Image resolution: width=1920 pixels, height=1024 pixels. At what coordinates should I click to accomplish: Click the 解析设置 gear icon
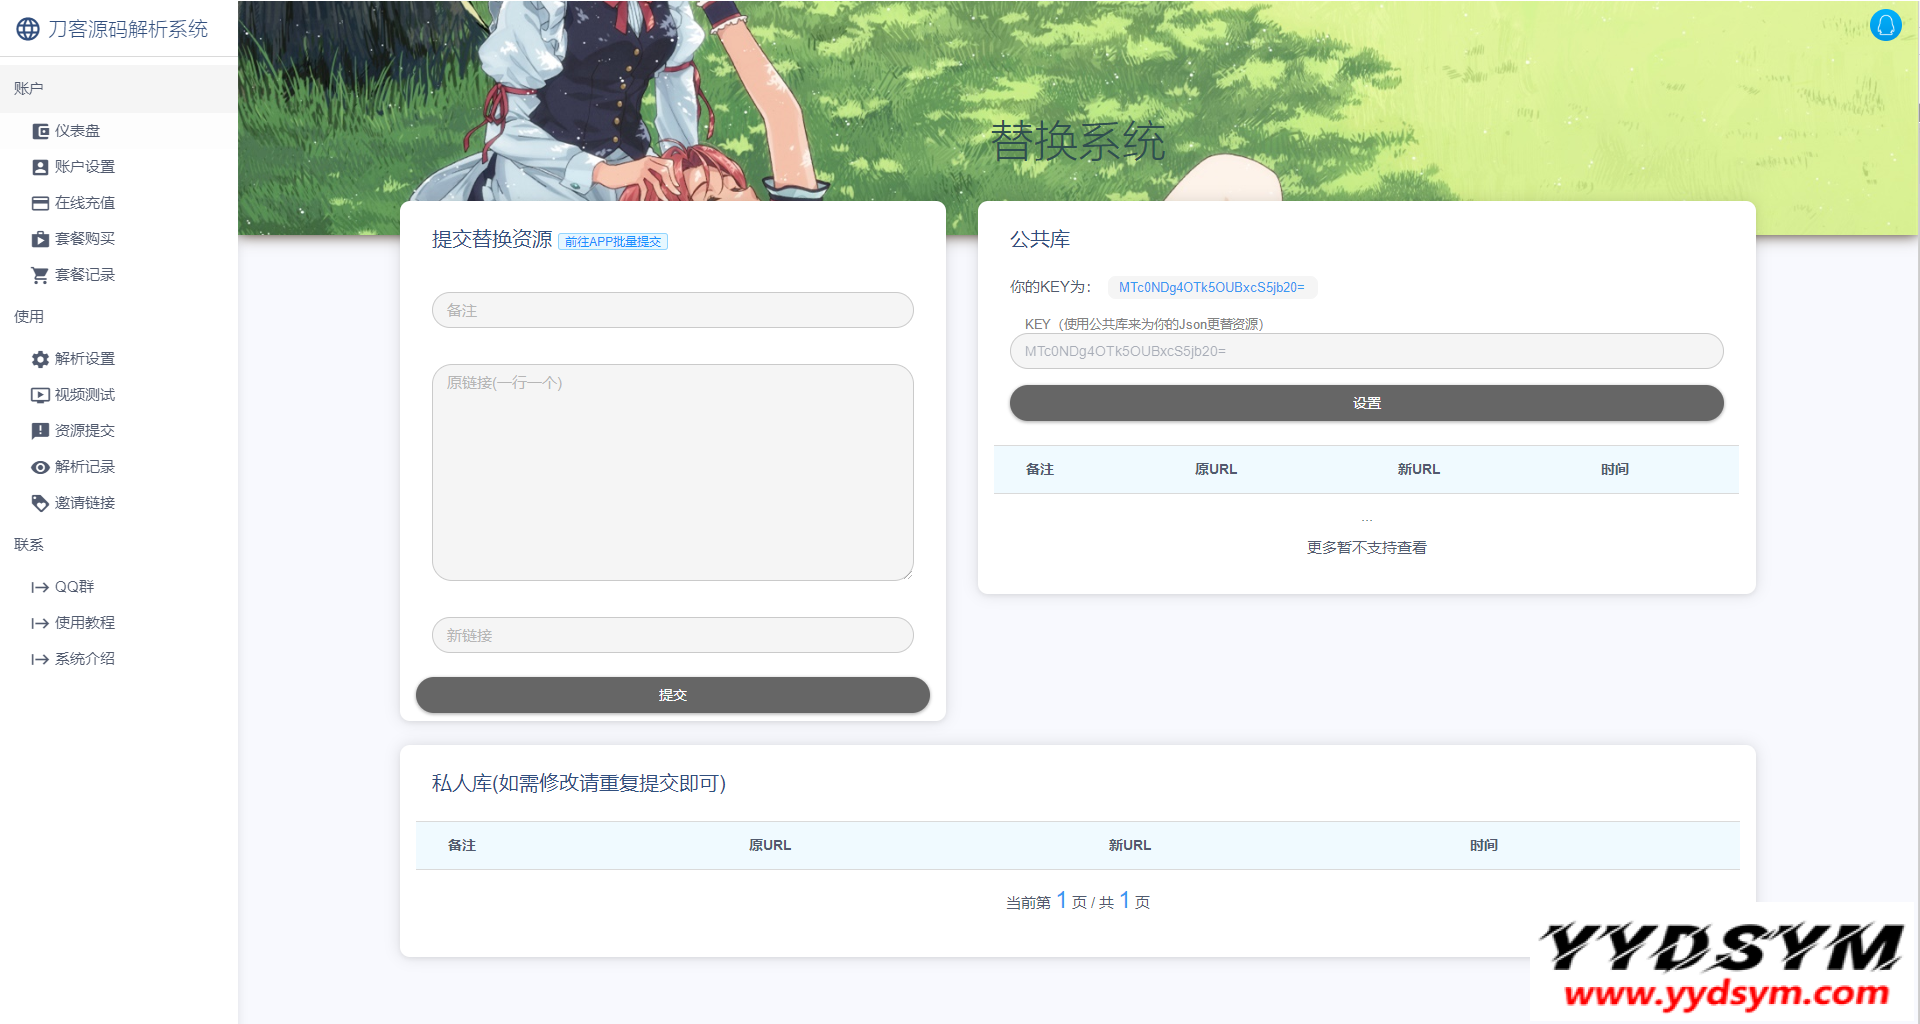tap(40, 359)
